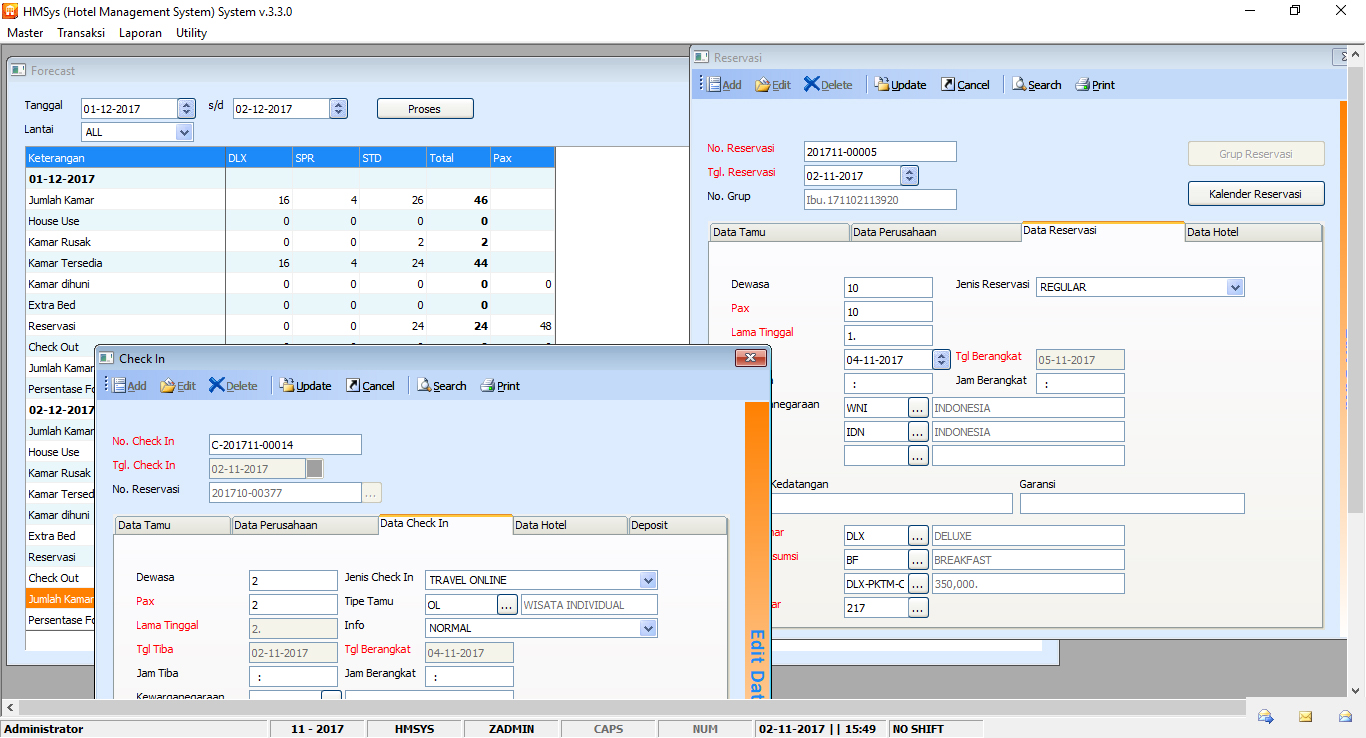Switch to Data Hotel tab in Reservasi

[x=1253, y=232]
